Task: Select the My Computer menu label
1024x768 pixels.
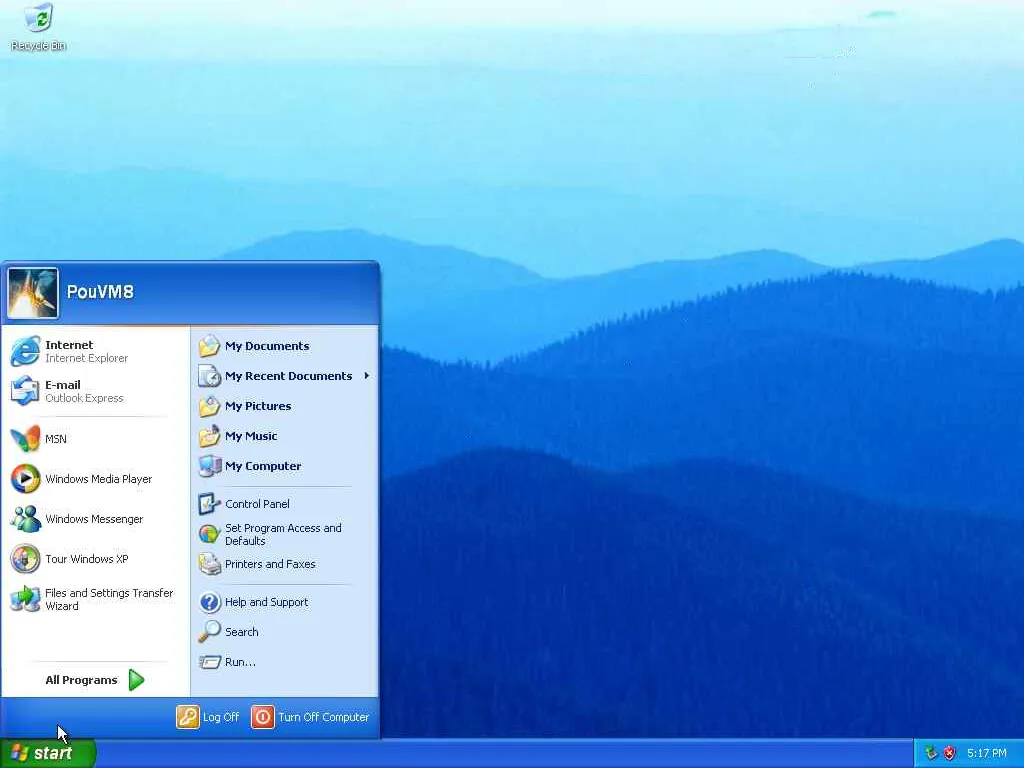Action: [x=263, y=466]
